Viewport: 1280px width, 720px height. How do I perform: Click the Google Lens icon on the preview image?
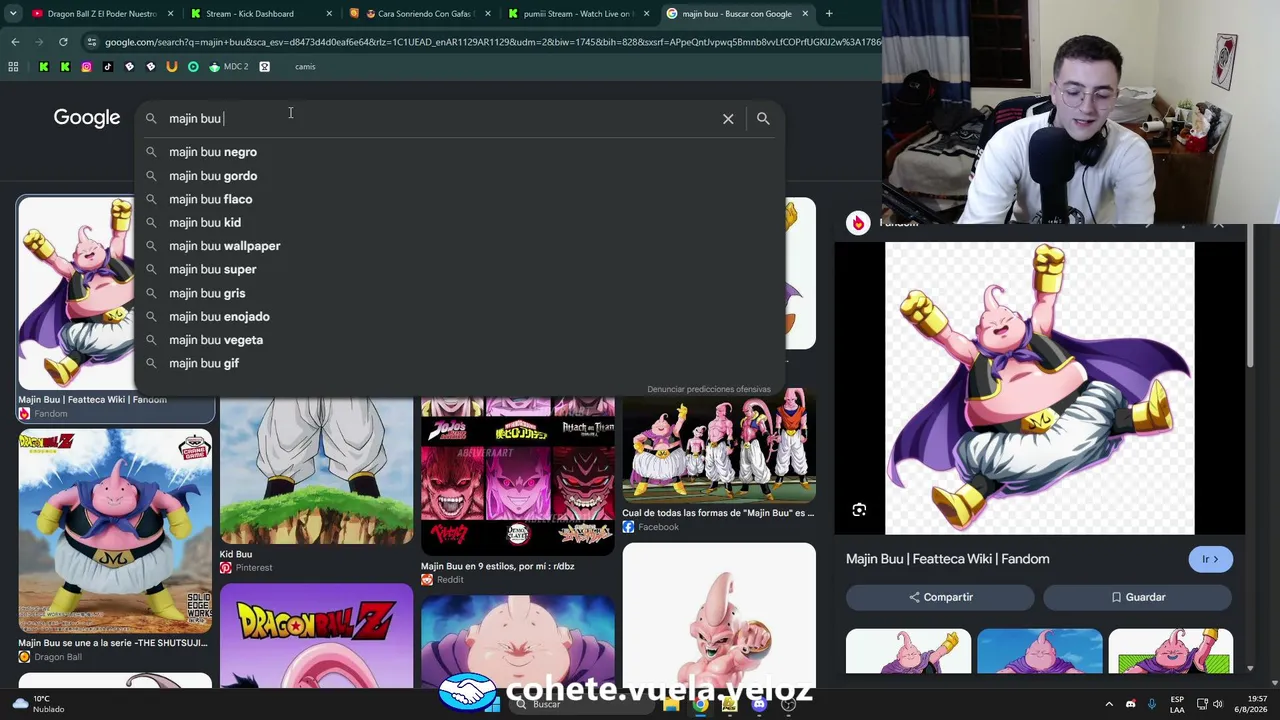coord(859,510)
